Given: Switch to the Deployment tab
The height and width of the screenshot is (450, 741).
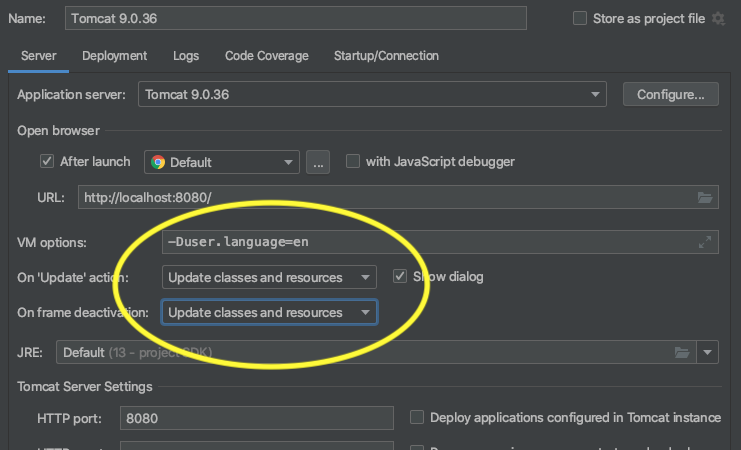Looking at the screenshot, I should click(114, 56).
